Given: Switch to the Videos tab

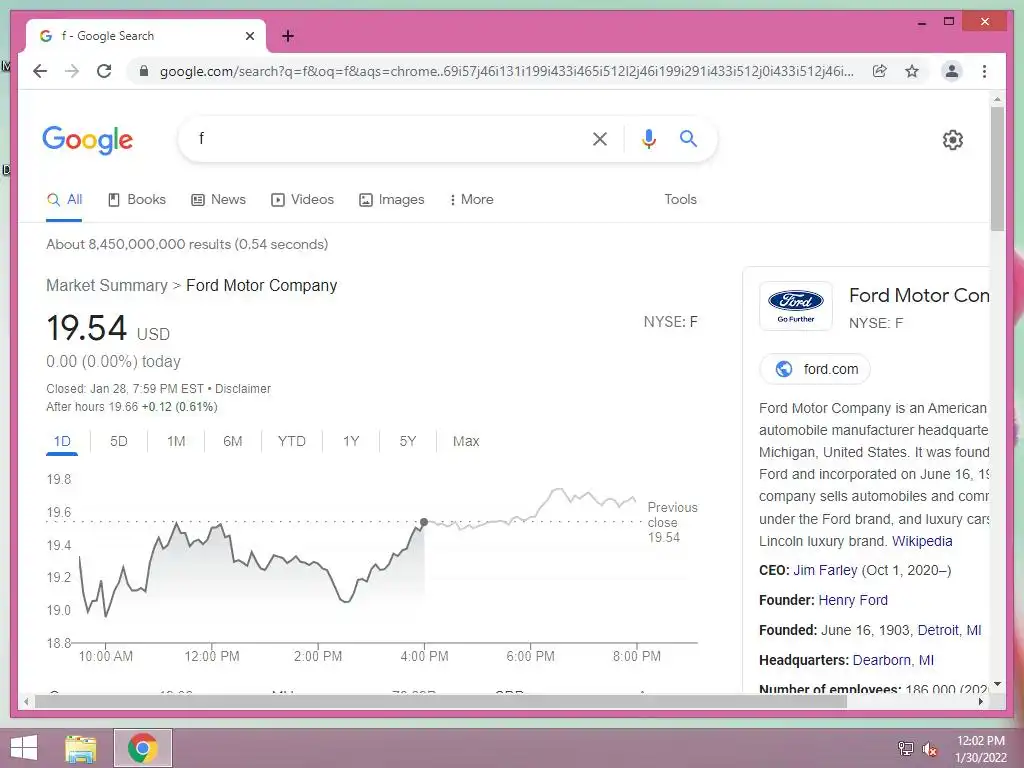Looking at the screenshot, I should click(x=302, y=200).
